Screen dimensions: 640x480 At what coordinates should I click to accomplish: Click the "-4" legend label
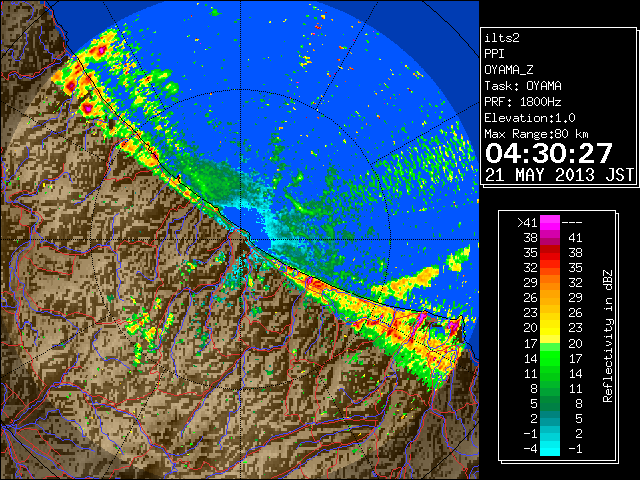click(530, 449)
